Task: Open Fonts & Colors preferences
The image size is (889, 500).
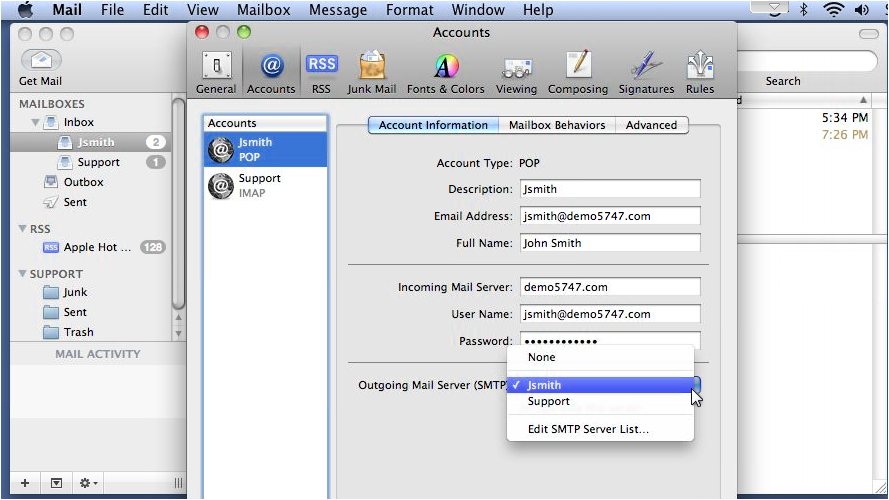Action: (446, 73)
